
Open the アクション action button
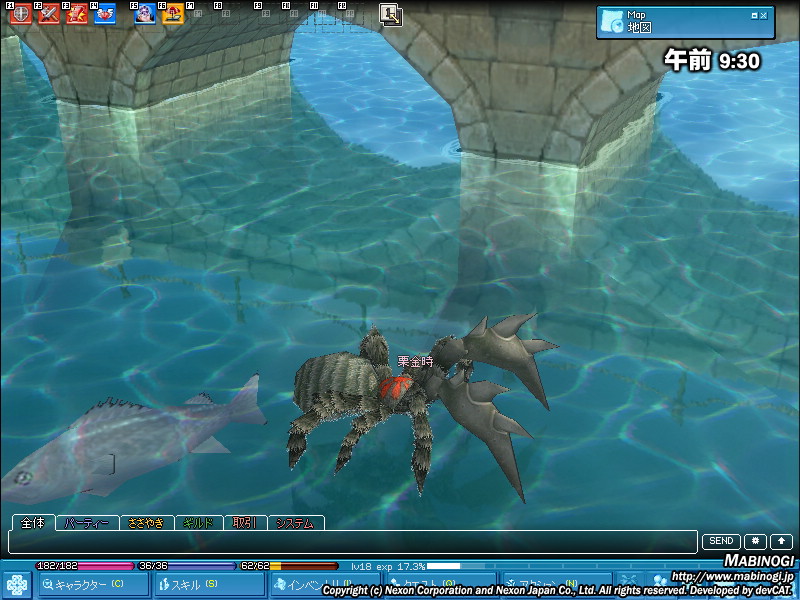click(557, 585)
